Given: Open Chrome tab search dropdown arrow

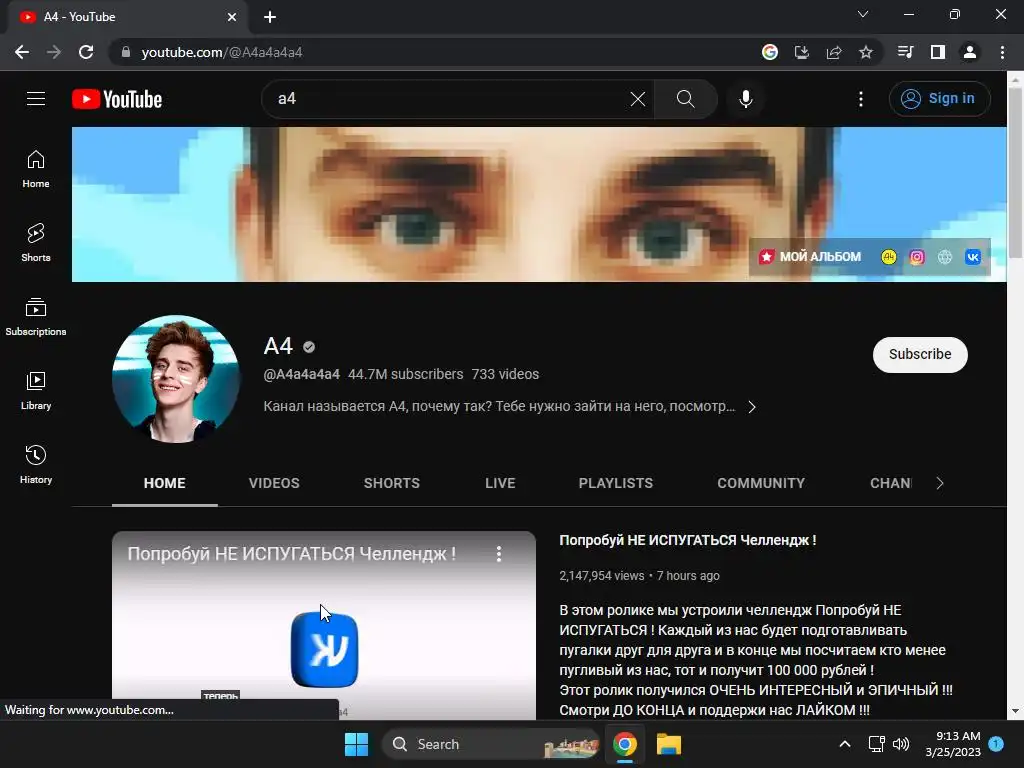Looking at the screenshot, I should (863, 14).
